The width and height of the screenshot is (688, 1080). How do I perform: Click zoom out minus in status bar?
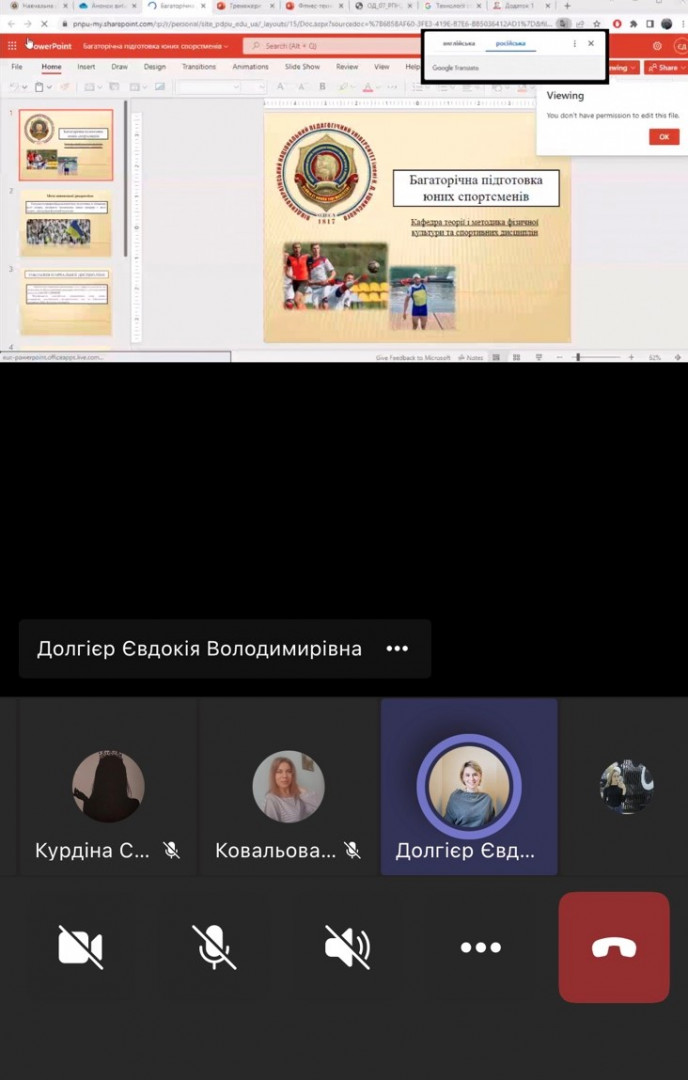click(559, 357)
